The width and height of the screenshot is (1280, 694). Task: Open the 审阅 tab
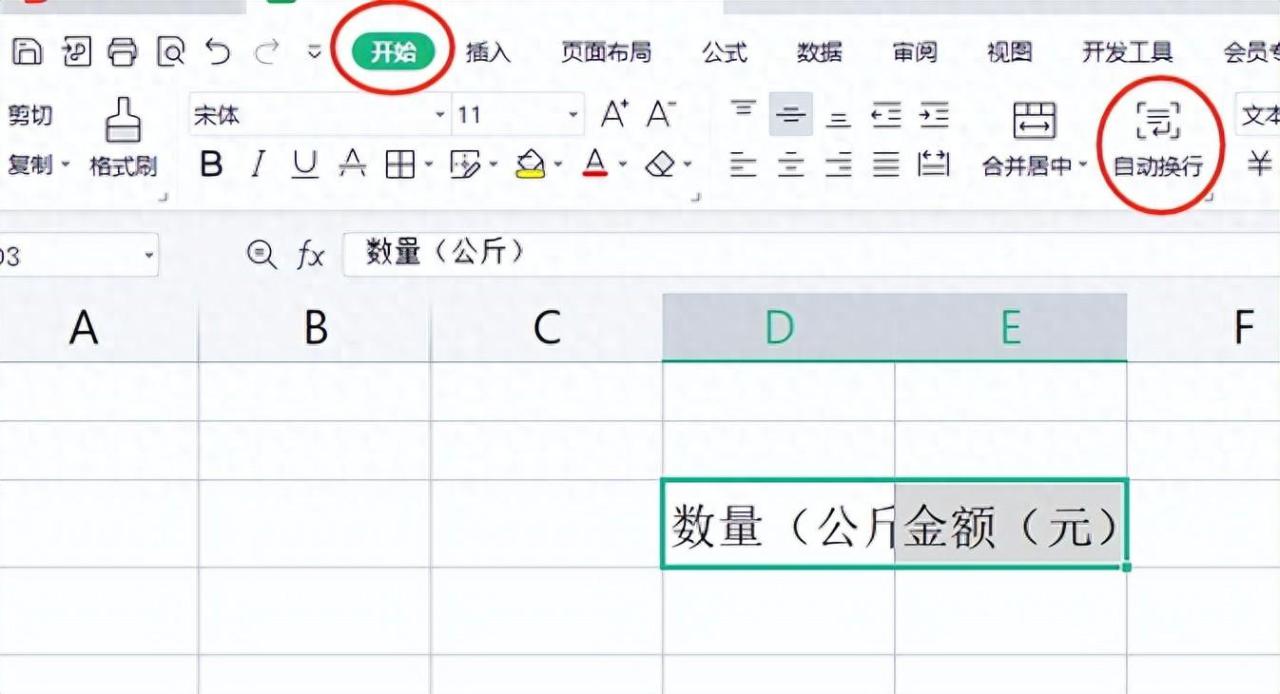point(914,52)
